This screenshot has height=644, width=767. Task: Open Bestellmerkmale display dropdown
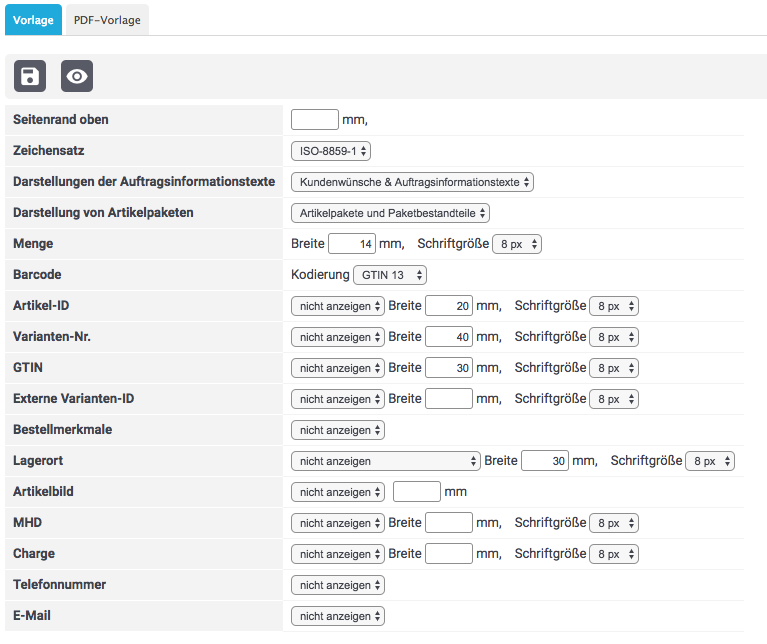(x=337, y=430)
